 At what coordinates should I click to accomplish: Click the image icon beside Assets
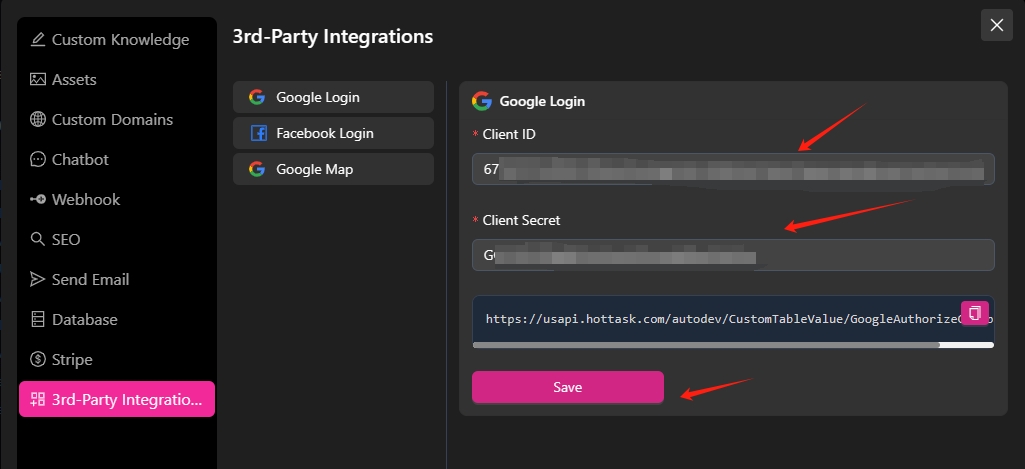[x=38, y=79]
